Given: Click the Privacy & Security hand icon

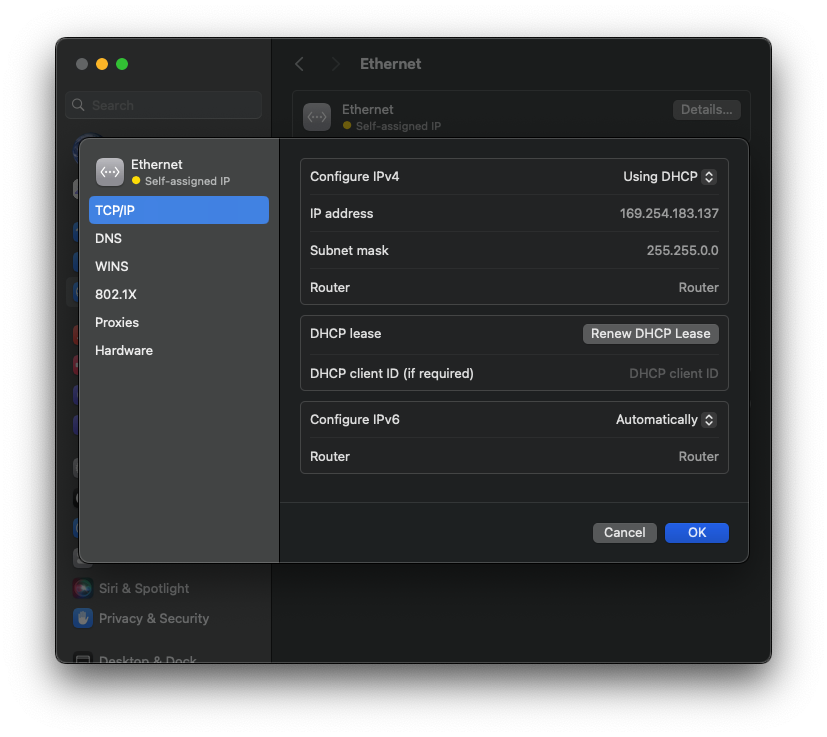Looking at the screenshot, I should (83, 618).
